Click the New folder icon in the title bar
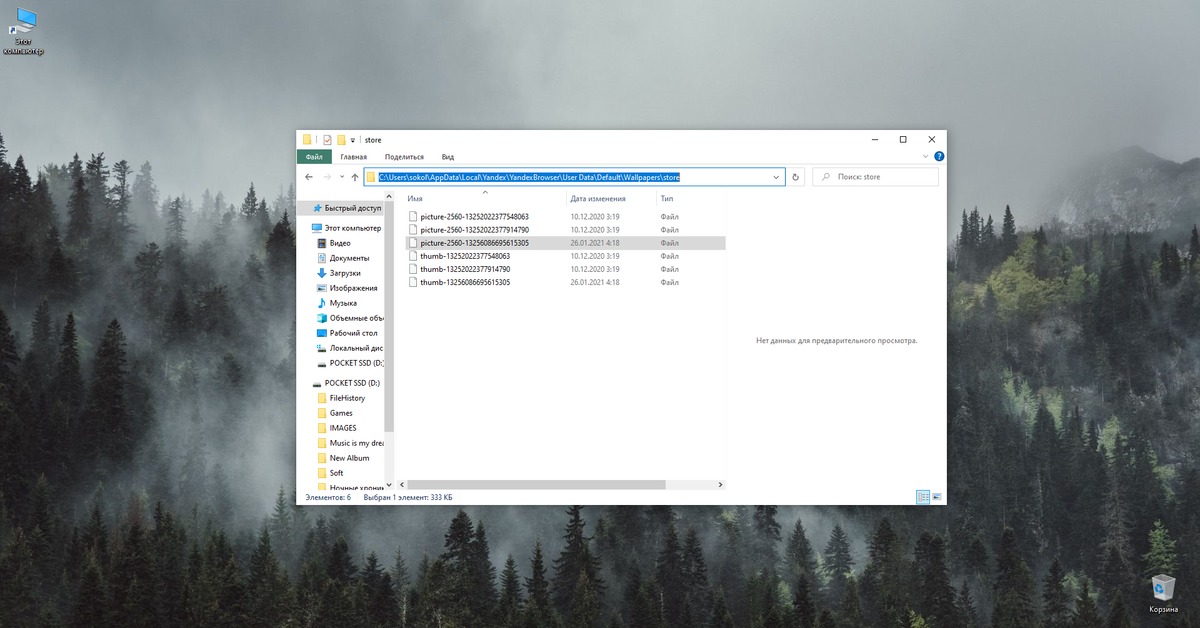 click(x=341, y=140)
